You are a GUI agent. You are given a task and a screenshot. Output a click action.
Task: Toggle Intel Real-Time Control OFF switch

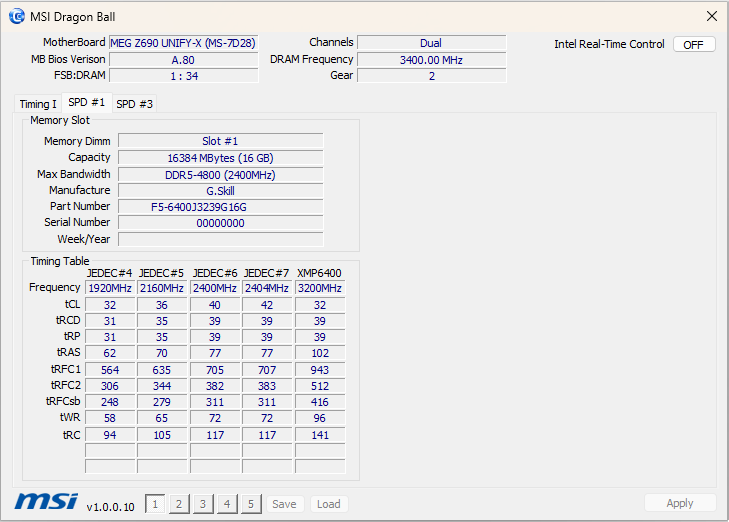[694, 45]
